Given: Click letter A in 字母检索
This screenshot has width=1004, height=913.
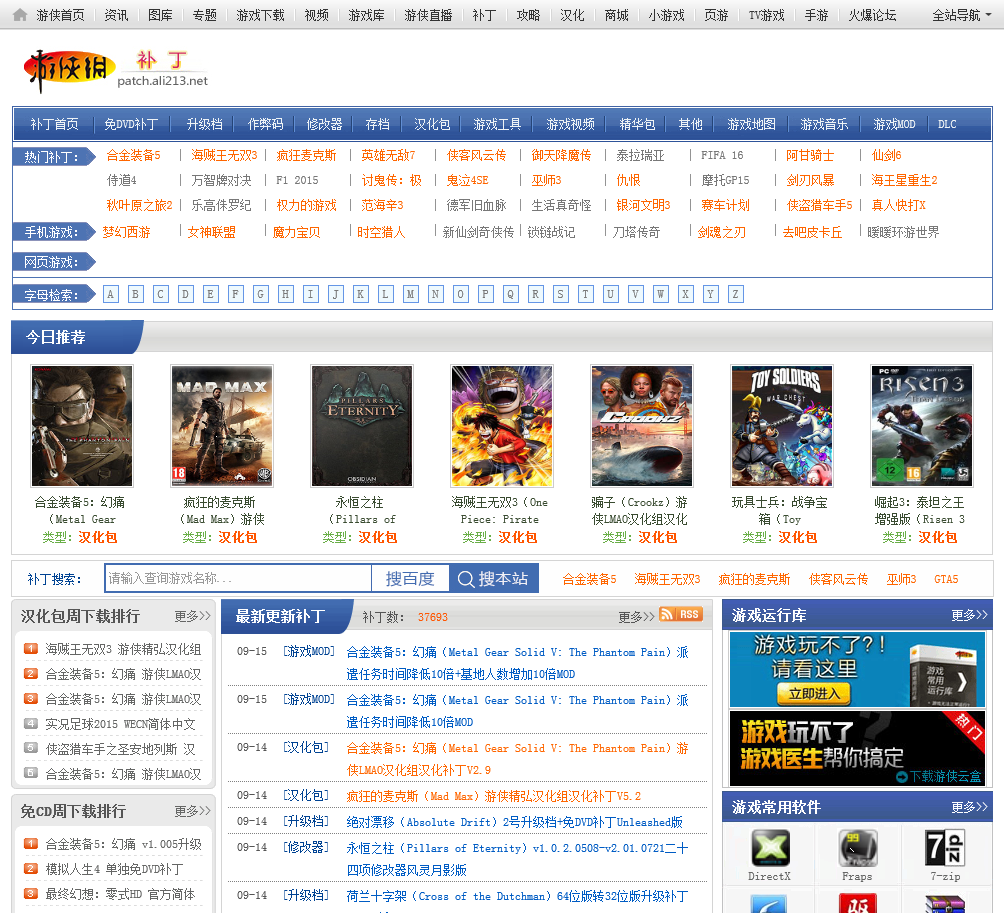Looking at the screenshot, I should [110, 294].
